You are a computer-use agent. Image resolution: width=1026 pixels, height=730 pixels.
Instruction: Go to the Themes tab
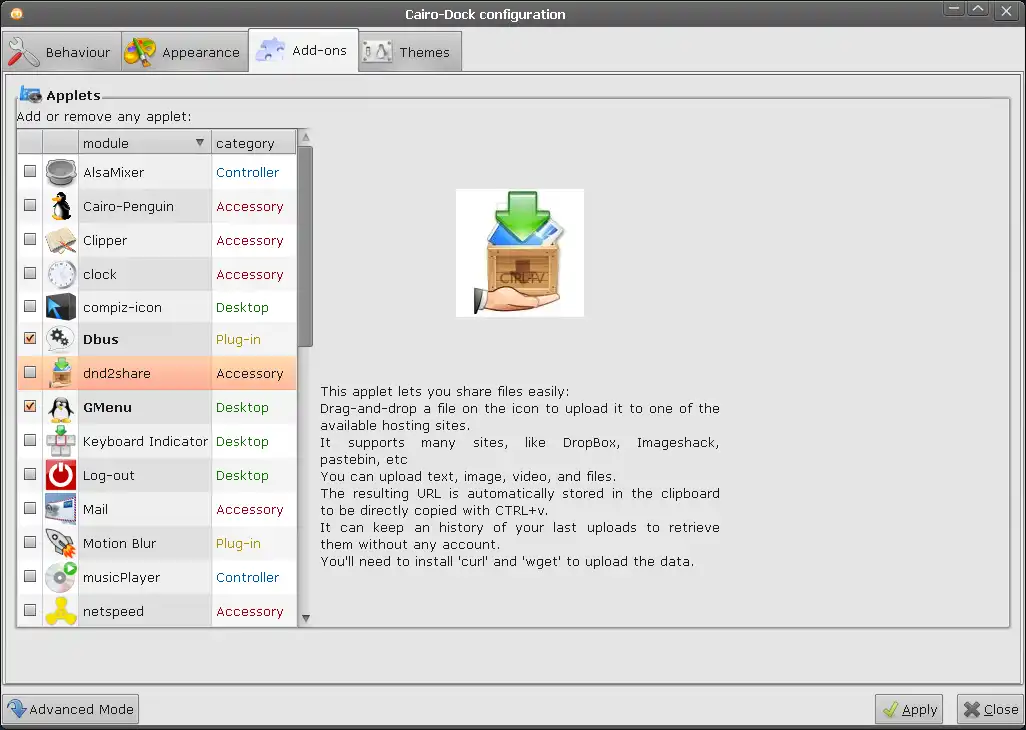tap(410, 52)
